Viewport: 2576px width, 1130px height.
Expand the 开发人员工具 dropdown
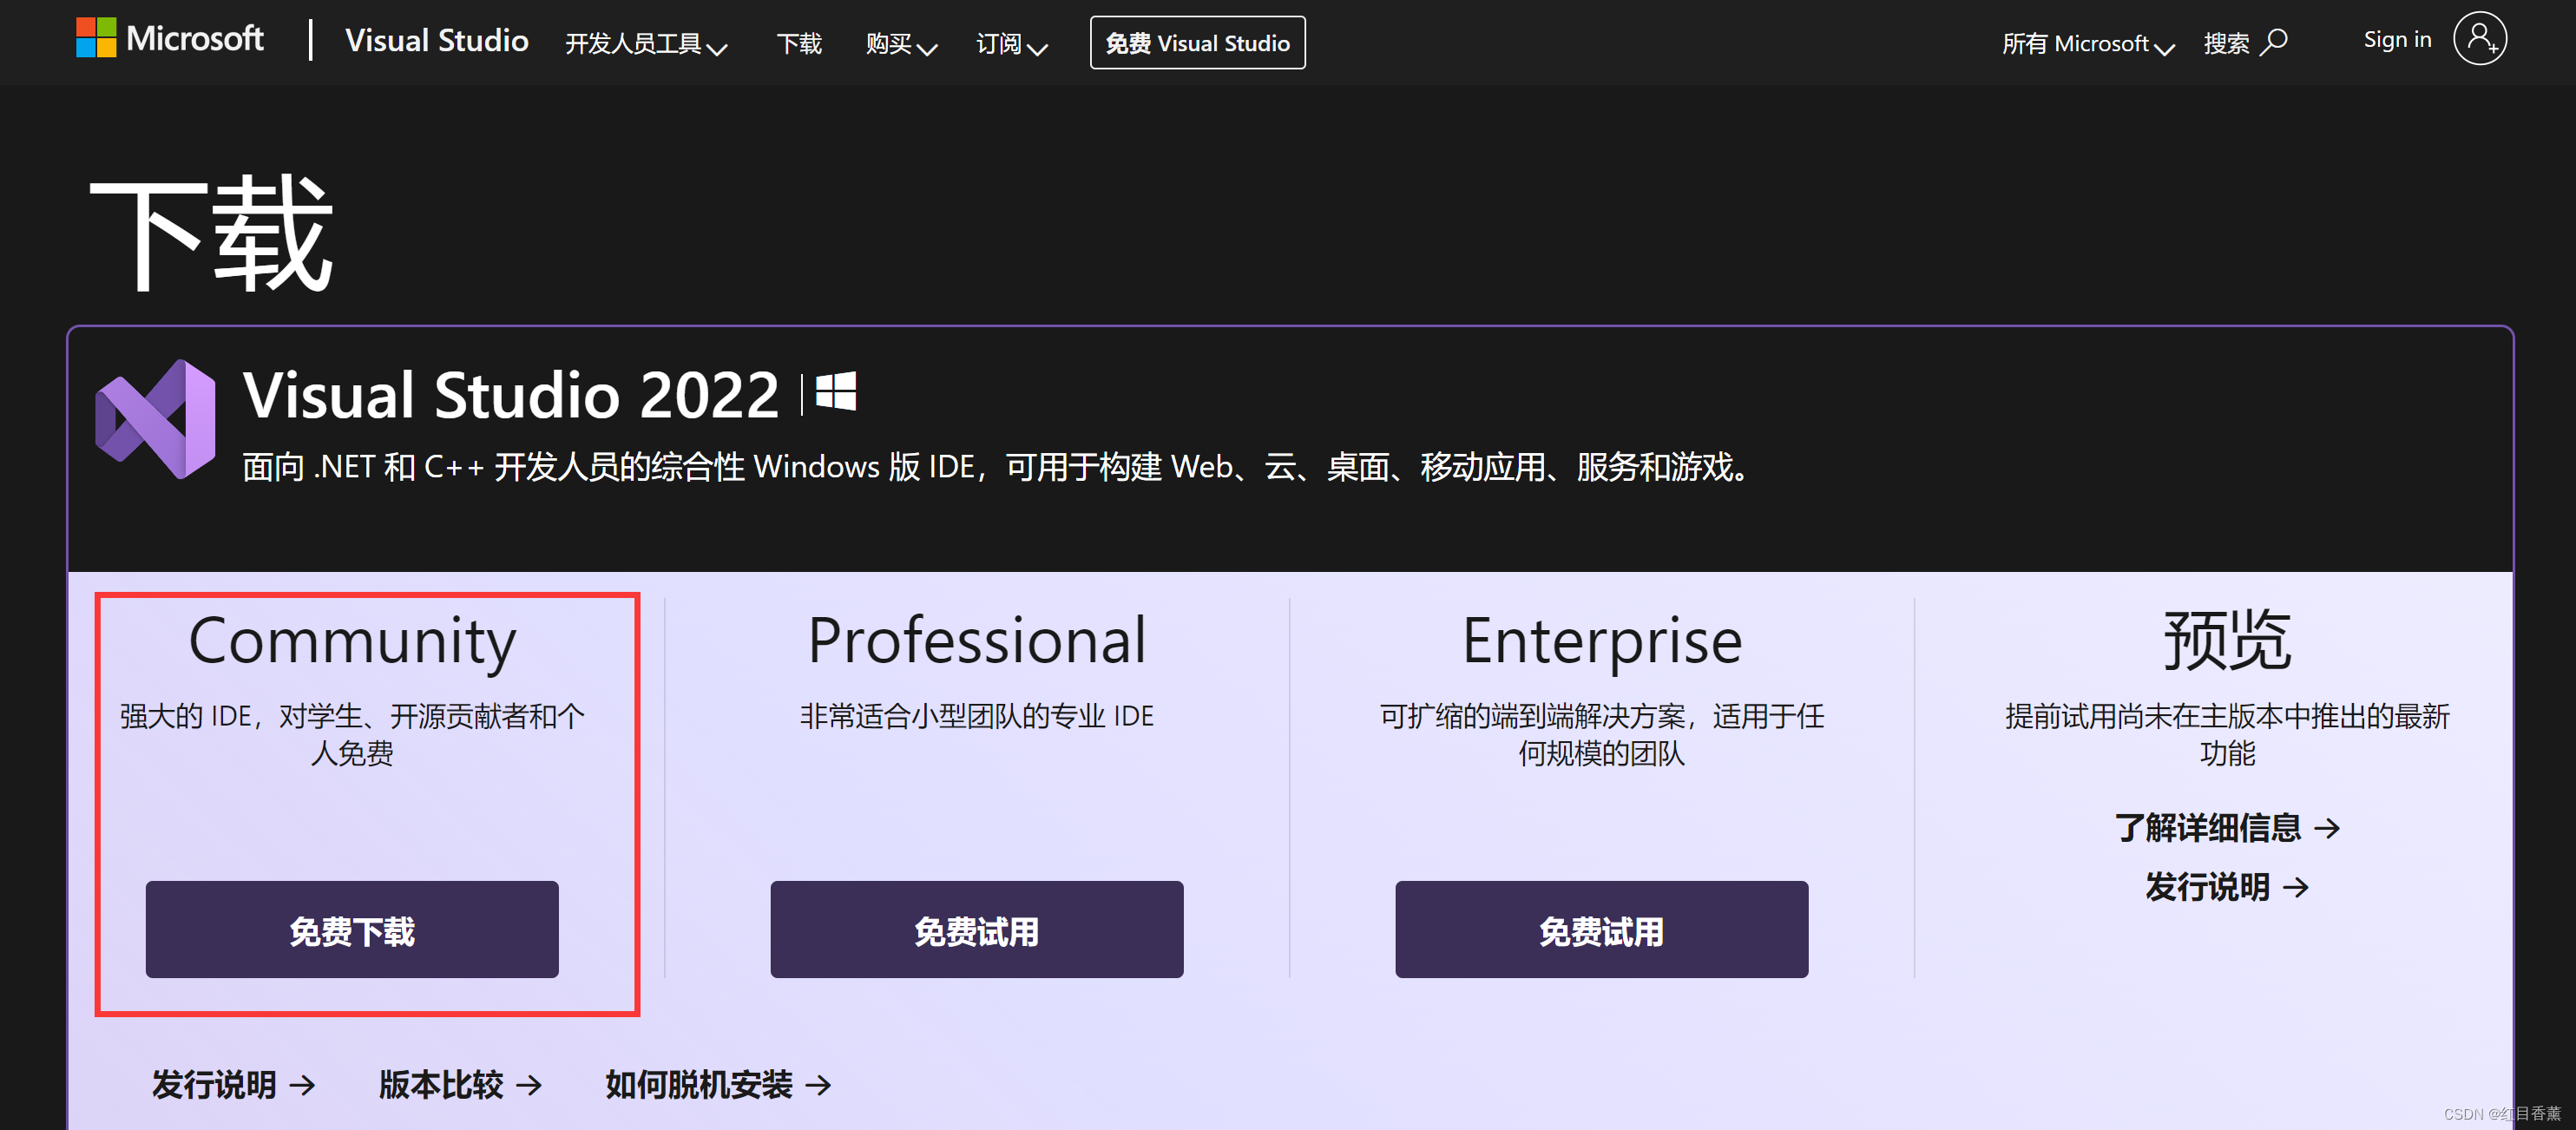pos(647,45)
